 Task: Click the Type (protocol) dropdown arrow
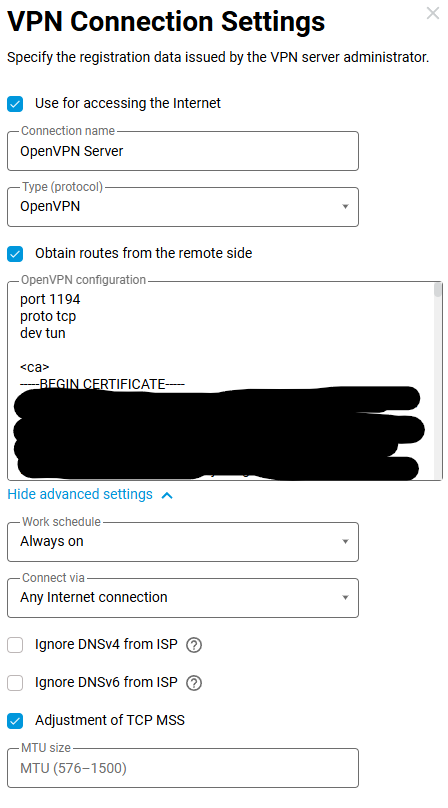pos(345,207)
